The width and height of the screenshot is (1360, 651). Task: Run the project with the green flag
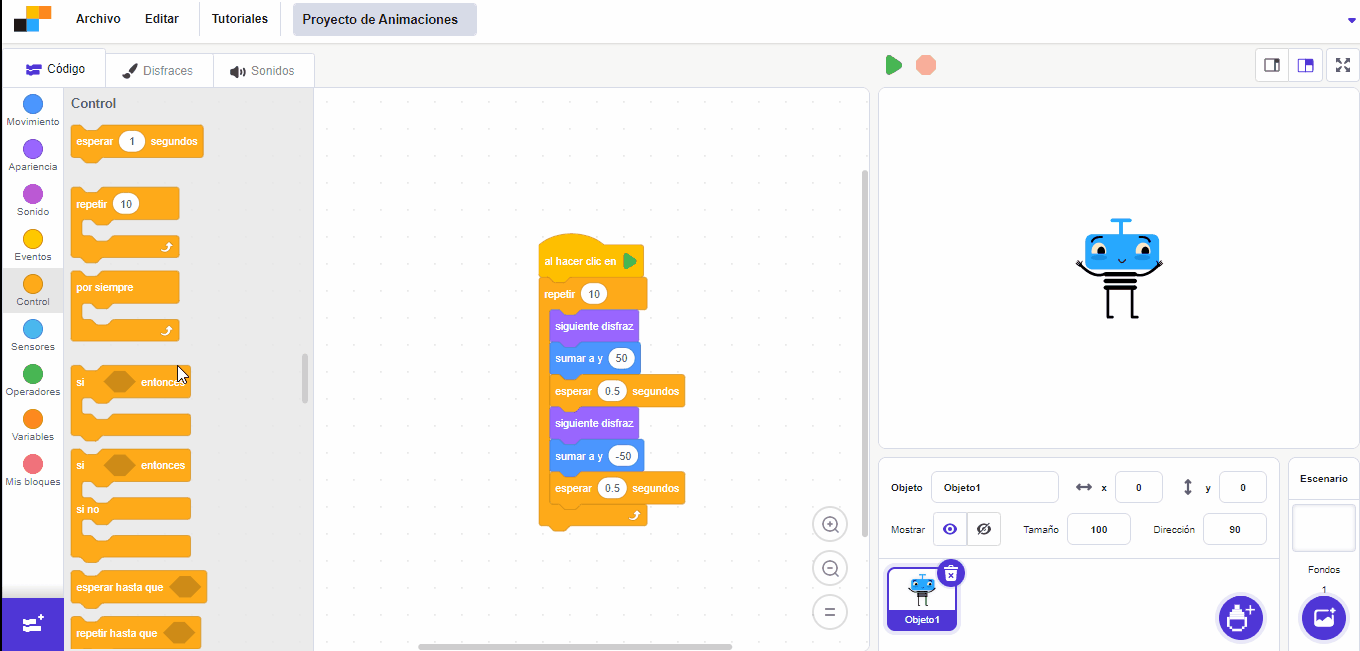pyautogui.click(x=894, y=65)
